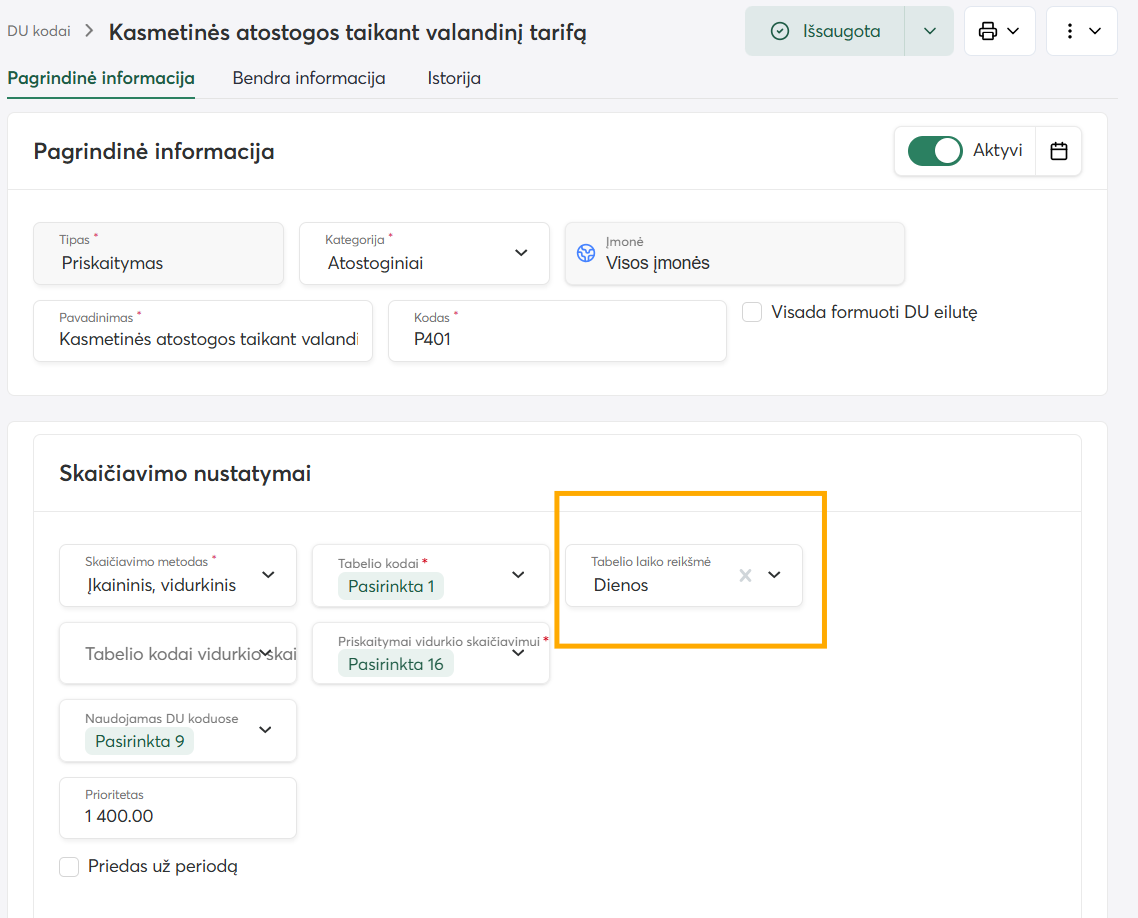Screen dimensions: 1138x918
Task: Click the printer icon in the header
Action: click(x=988, y=31)
